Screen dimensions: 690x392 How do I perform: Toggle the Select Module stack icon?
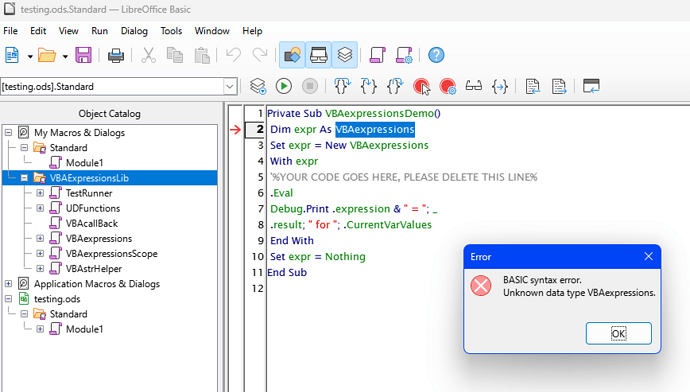point(345,55)
